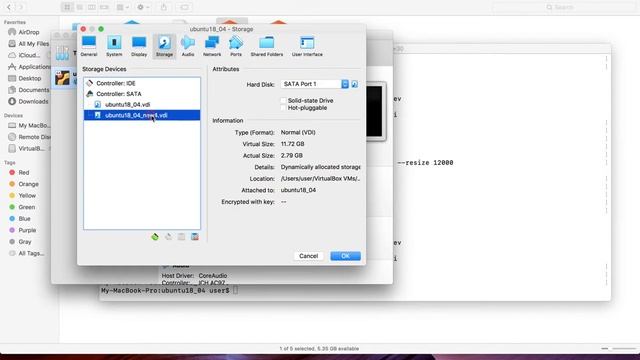The width and height of the screenshot is (640, 360).
Task: Enable the Hot-pluggable checkbox
Action: (283, 108)
